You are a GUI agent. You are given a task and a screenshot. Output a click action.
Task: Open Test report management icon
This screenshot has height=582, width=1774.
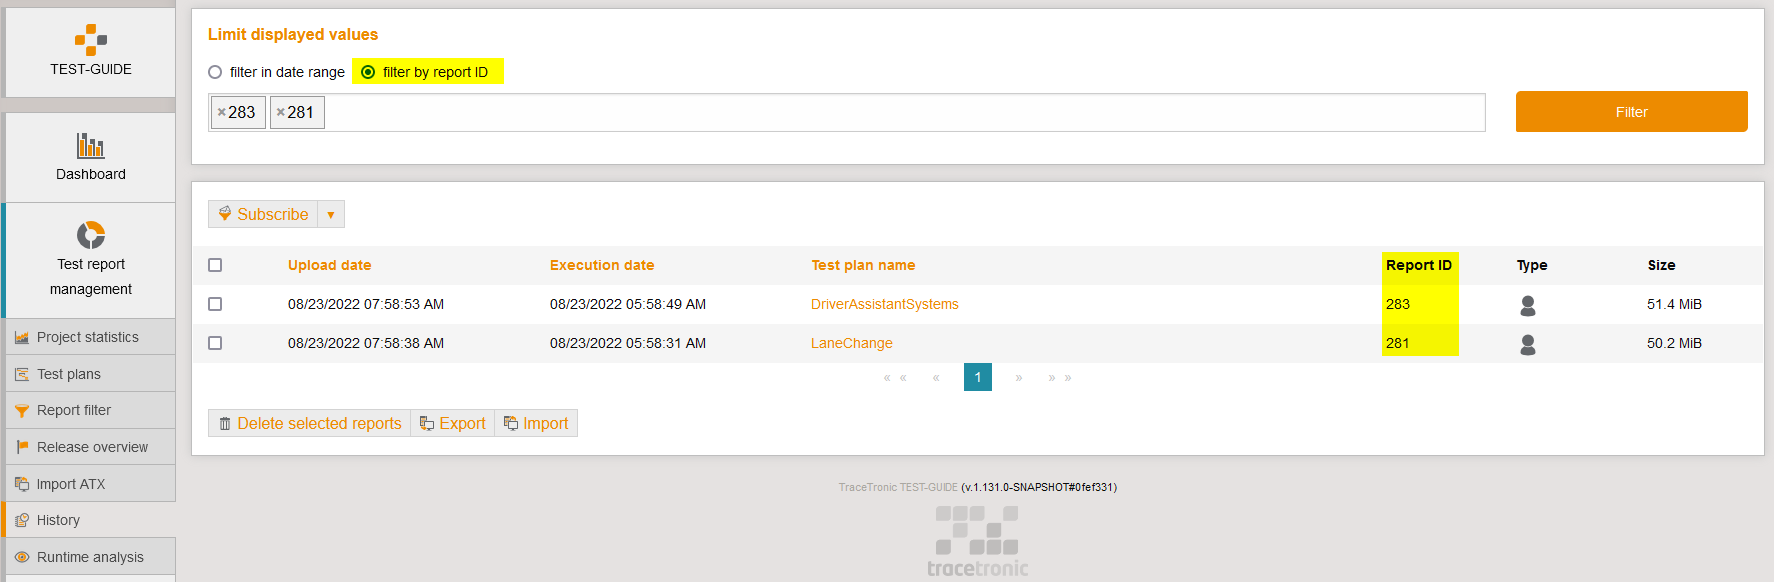(x=91, y=235)
